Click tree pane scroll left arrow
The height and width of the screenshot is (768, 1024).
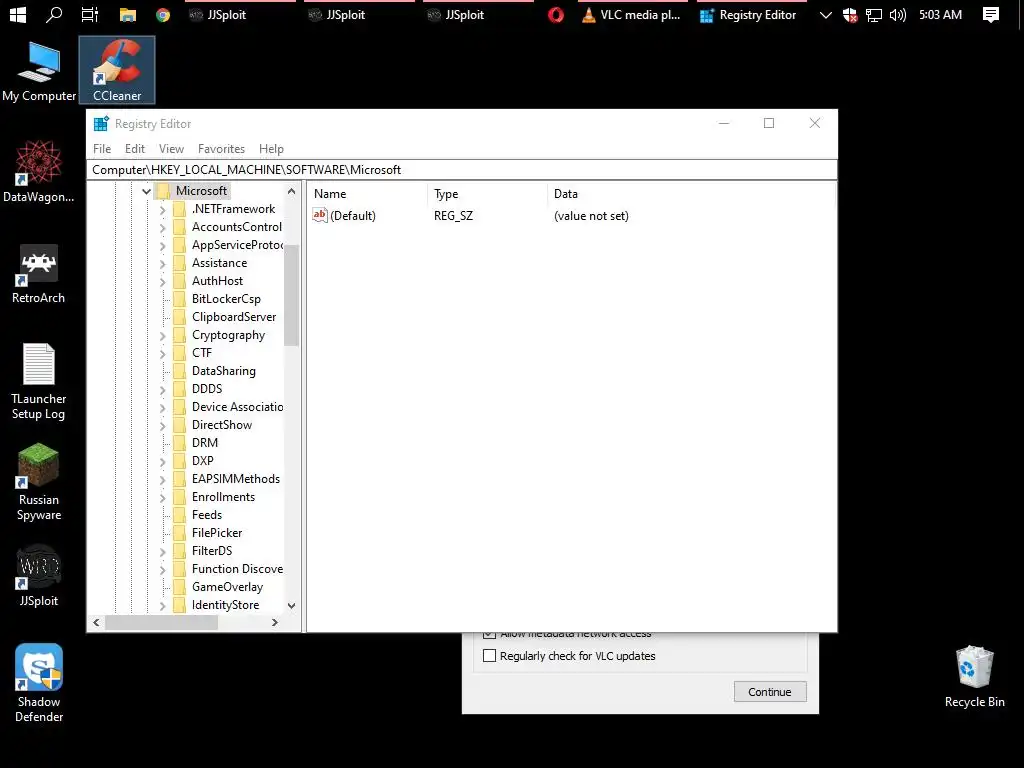[x=97, y=622]
